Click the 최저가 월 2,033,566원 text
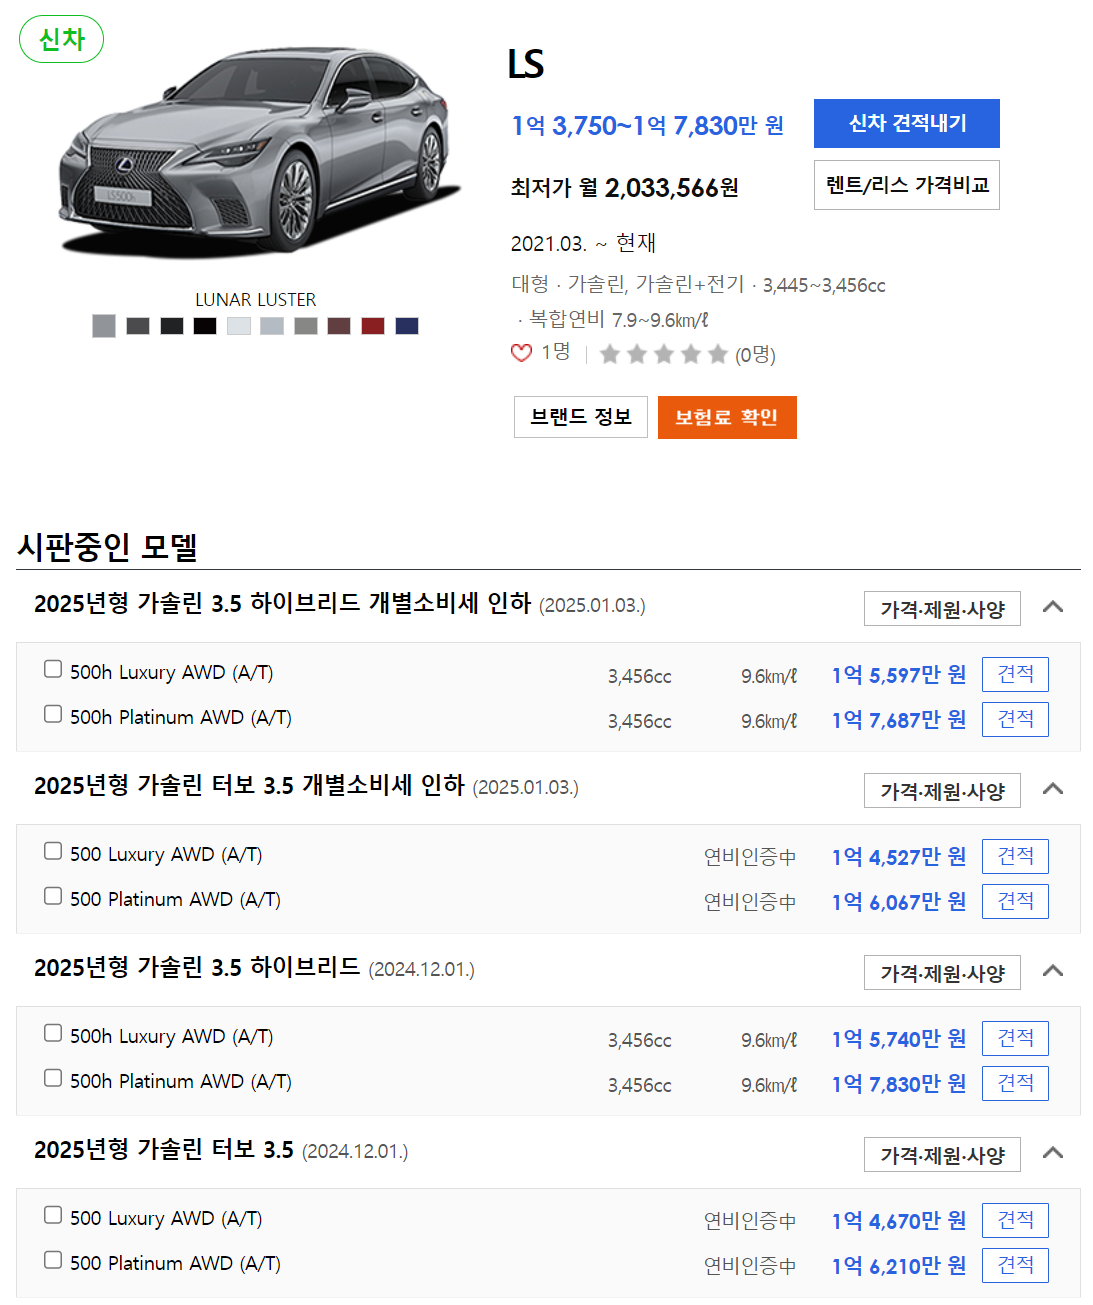Viewport: 1093px width, 1305px height. click(625, 188)
